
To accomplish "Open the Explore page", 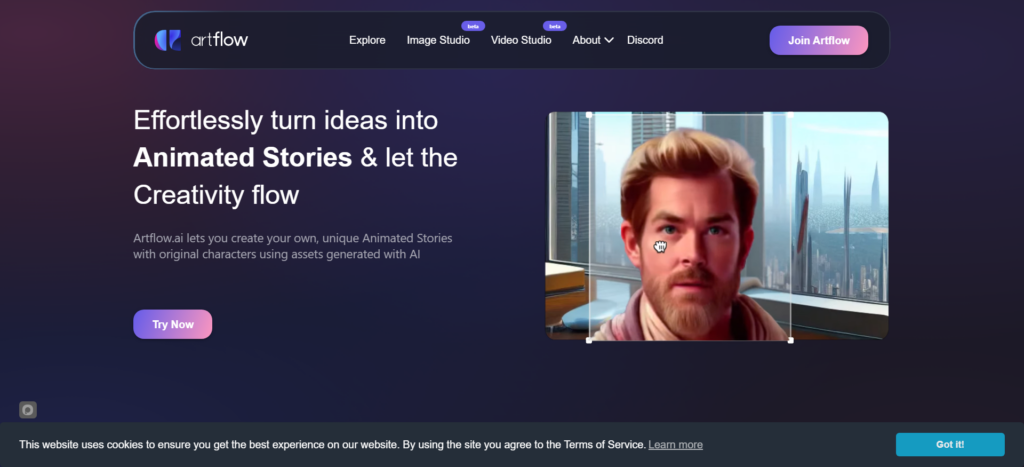I will point(367,40).
